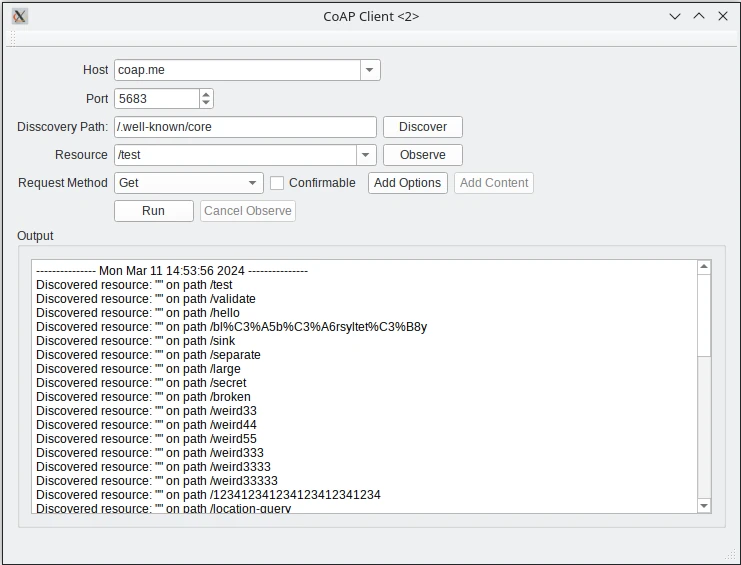Viewport: 741px width, 565px height.
Task: Click in the Discovery Path text field
Action: (x=245, y=127)
